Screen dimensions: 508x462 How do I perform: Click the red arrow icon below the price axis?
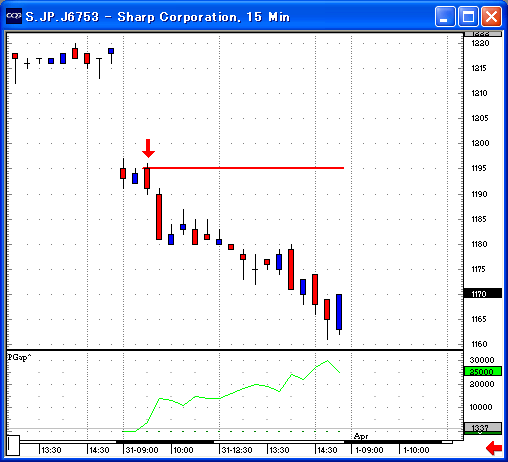(494, 448)
